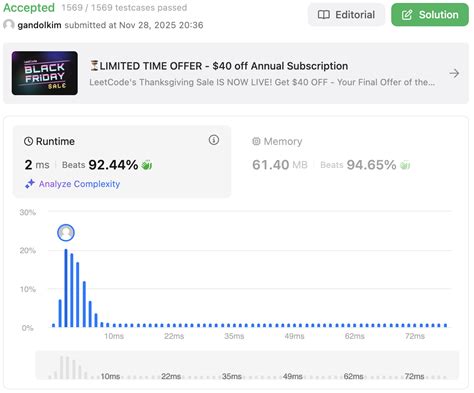Click the tallest blue bar in the histogram

pyautogui.click(x=66, y=288)
